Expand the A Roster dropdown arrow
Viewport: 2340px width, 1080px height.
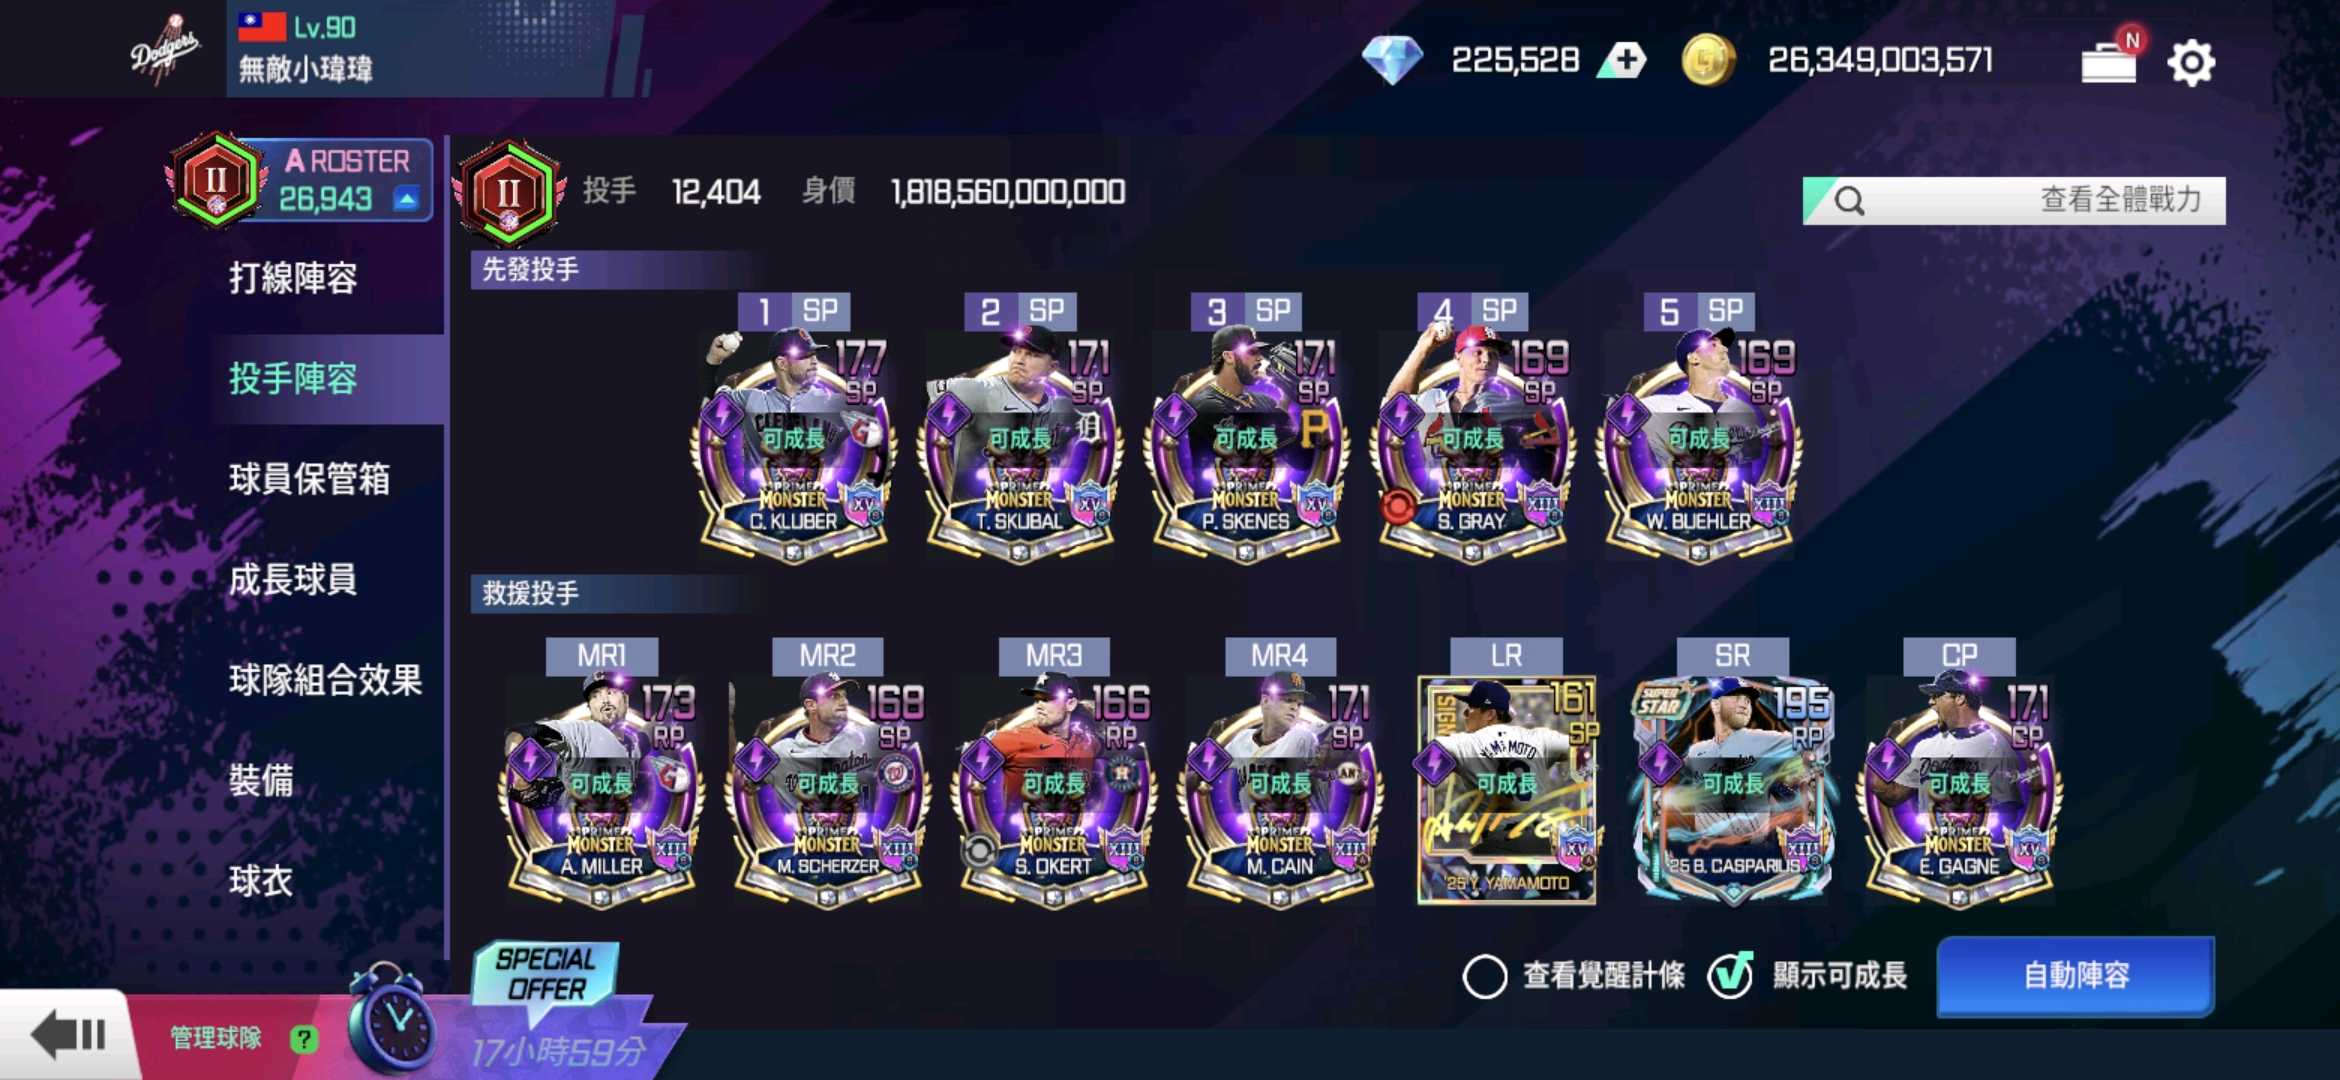coord(407,198)
